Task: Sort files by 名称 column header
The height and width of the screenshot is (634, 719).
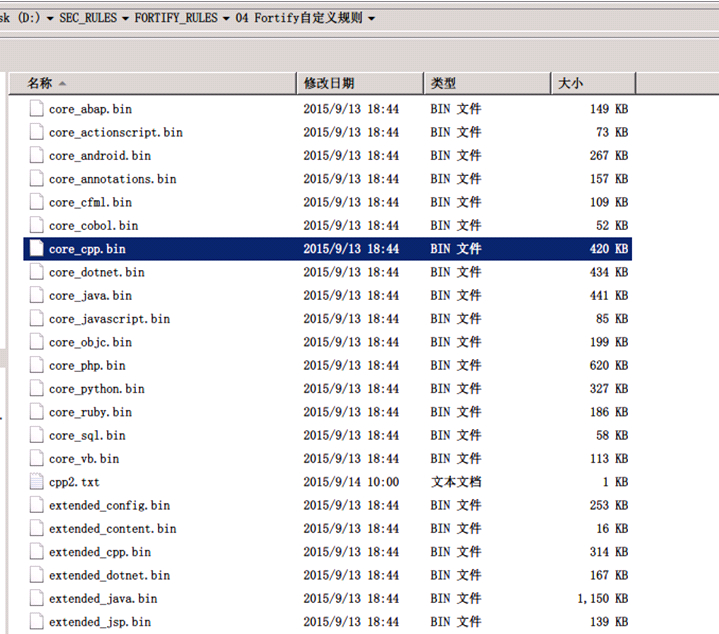Action: 153,83
